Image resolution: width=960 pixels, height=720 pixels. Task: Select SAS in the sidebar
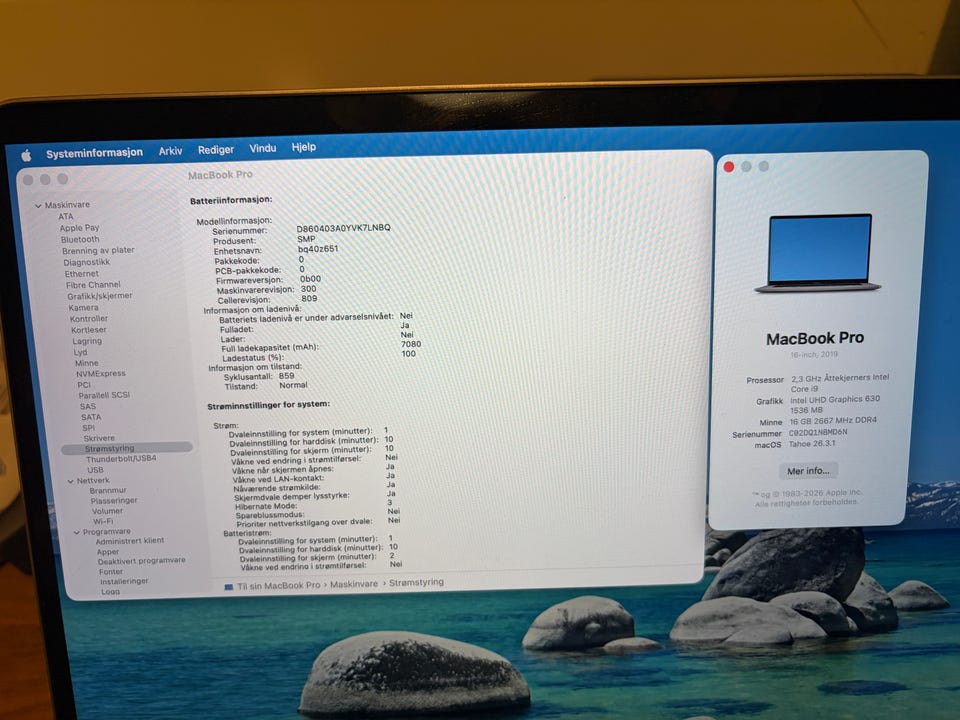point(88,406)
